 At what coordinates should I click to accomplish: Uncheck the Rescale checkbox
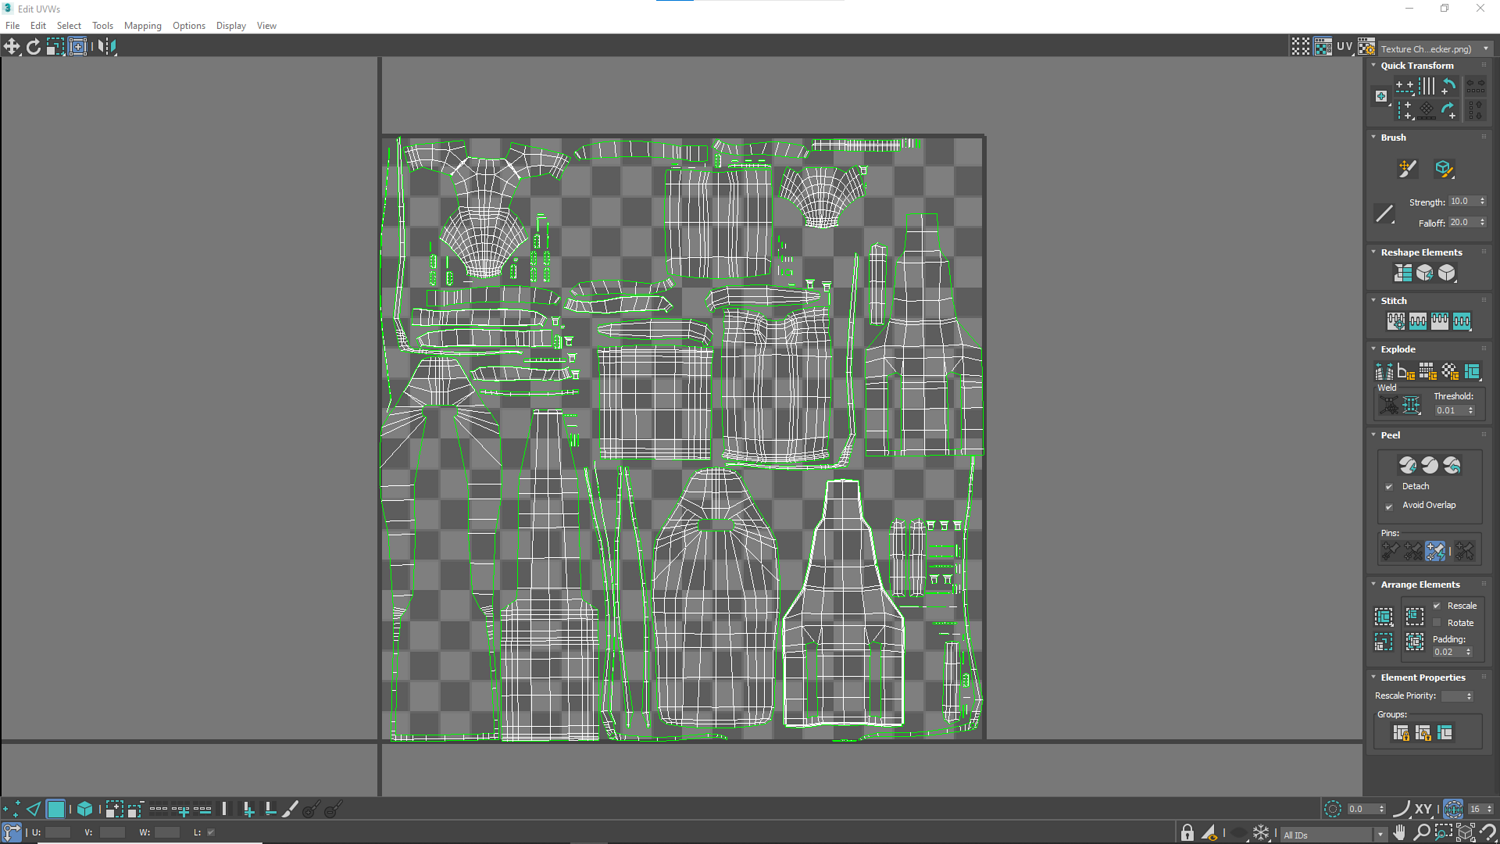(1437, 606)
